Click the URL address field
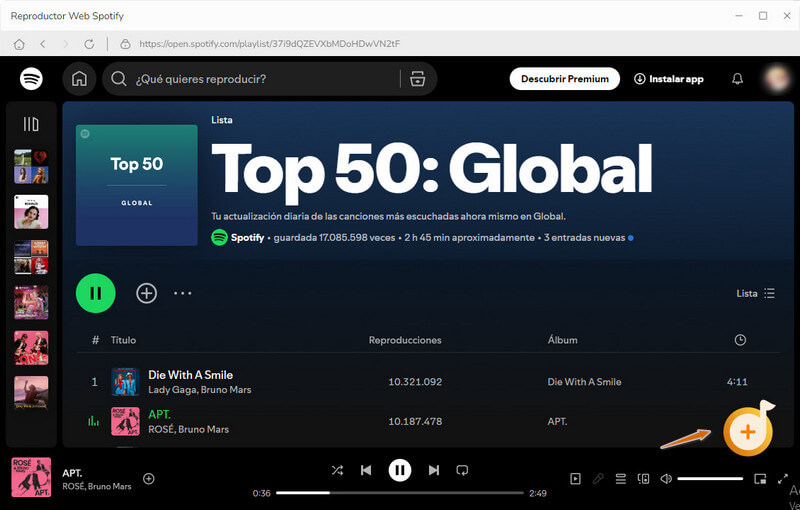The image size is (800, 510). 269,44
